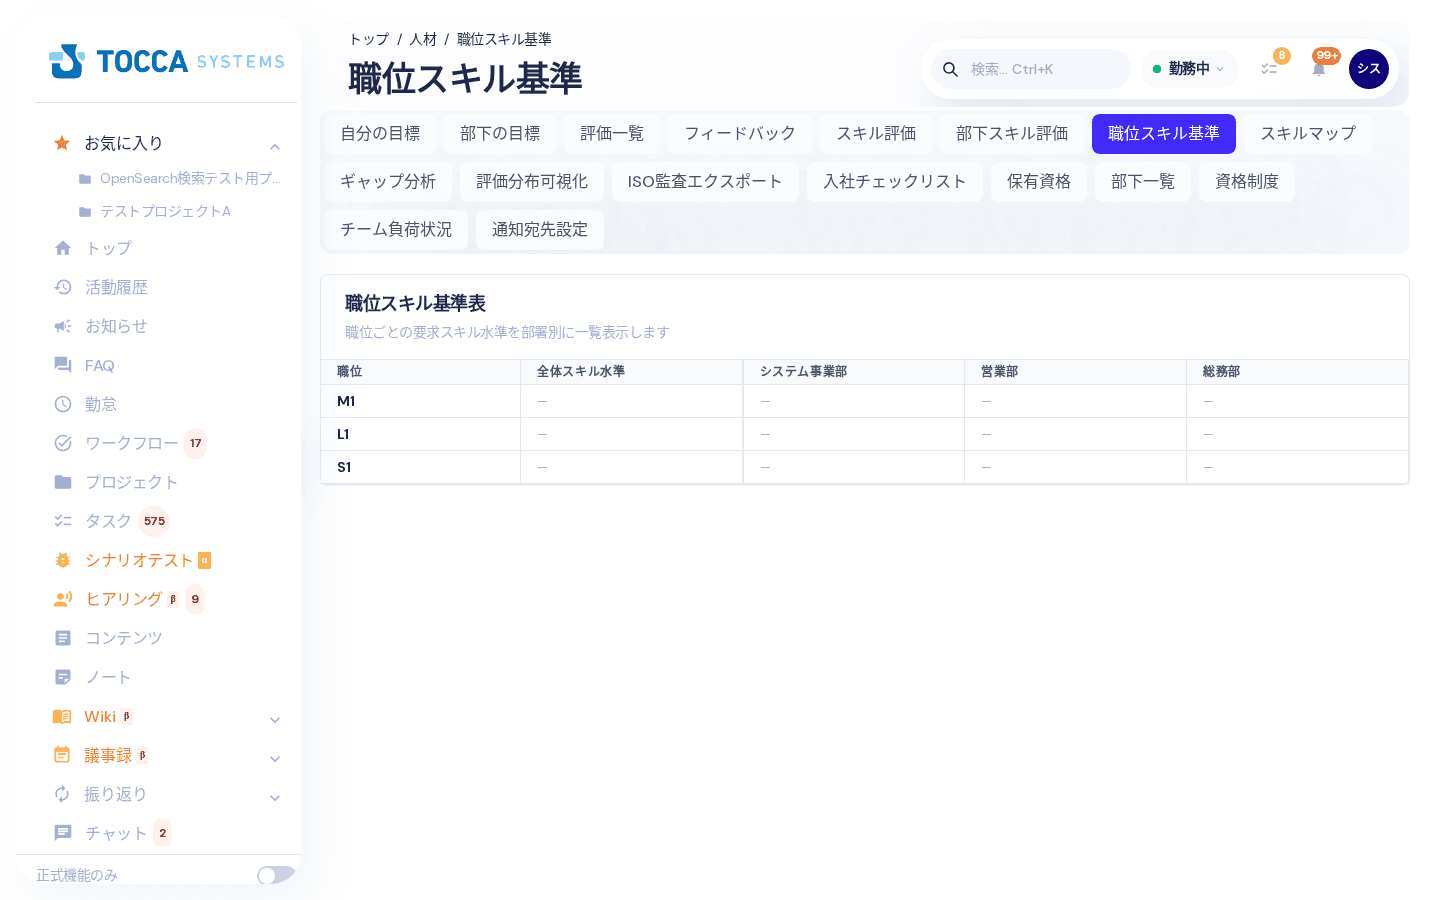Click the home icon beside トップ
The height and width of the screenshot is (900, 1440).
coord(63,248)
